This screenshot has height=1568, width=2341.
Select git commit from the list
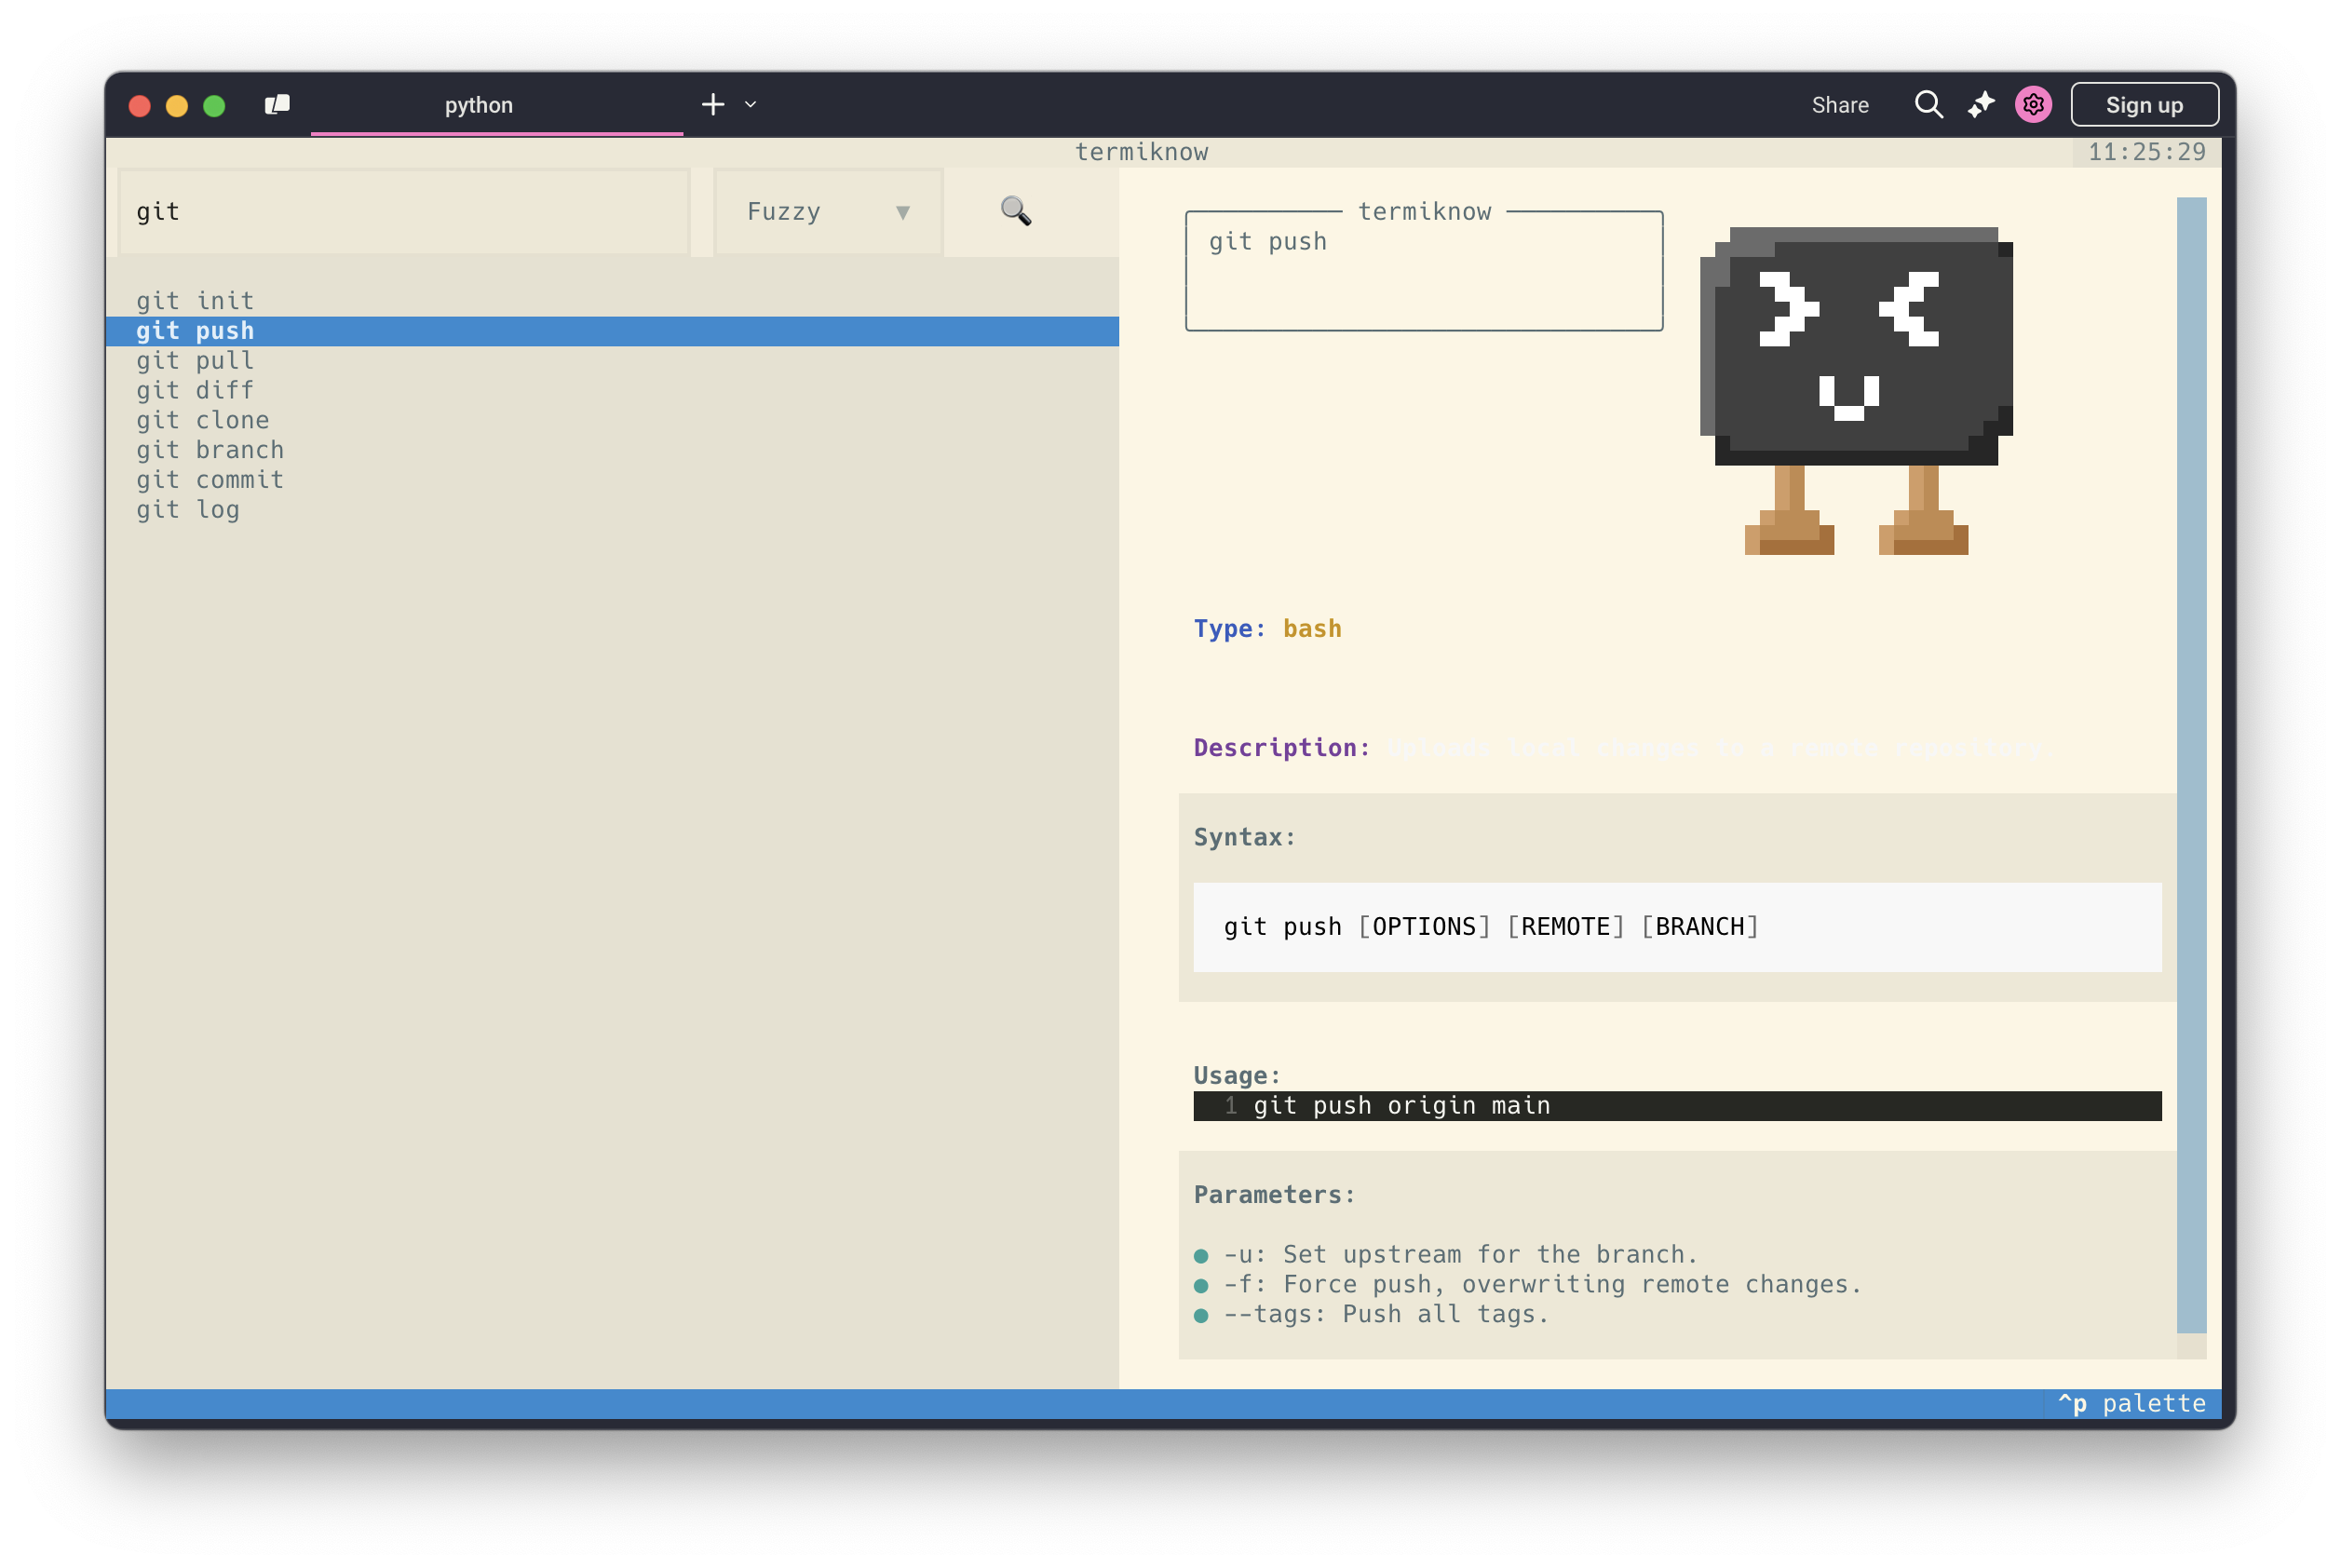point(210,480)
